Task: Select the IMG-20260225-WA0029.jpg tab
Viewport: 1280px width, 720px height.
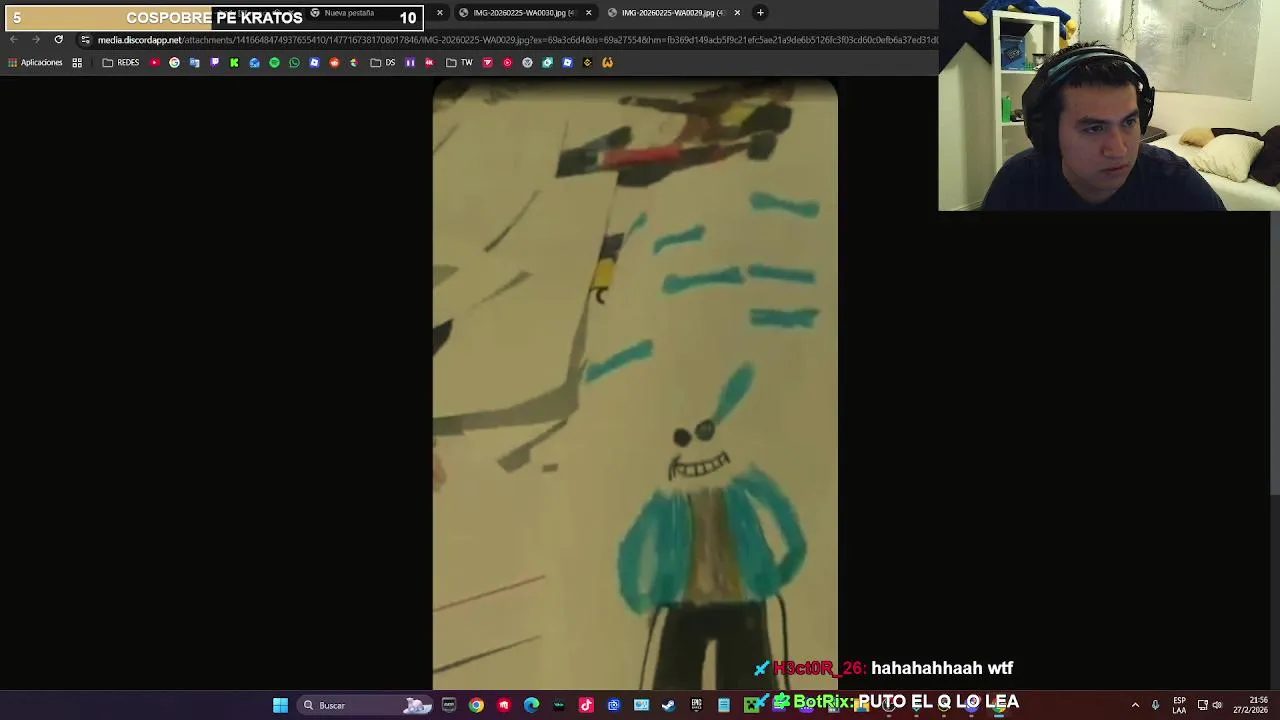Action: [668, 13]
